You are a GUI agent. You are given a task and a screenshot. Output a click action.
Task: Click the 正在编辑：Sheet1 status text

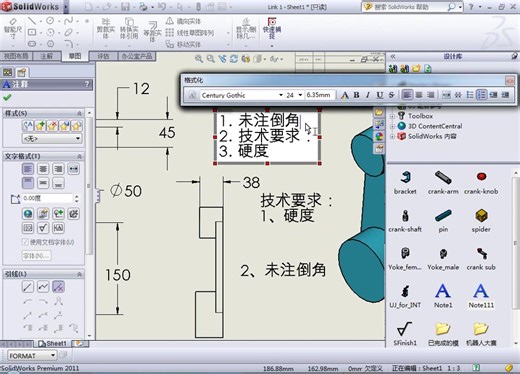(417, 368)
